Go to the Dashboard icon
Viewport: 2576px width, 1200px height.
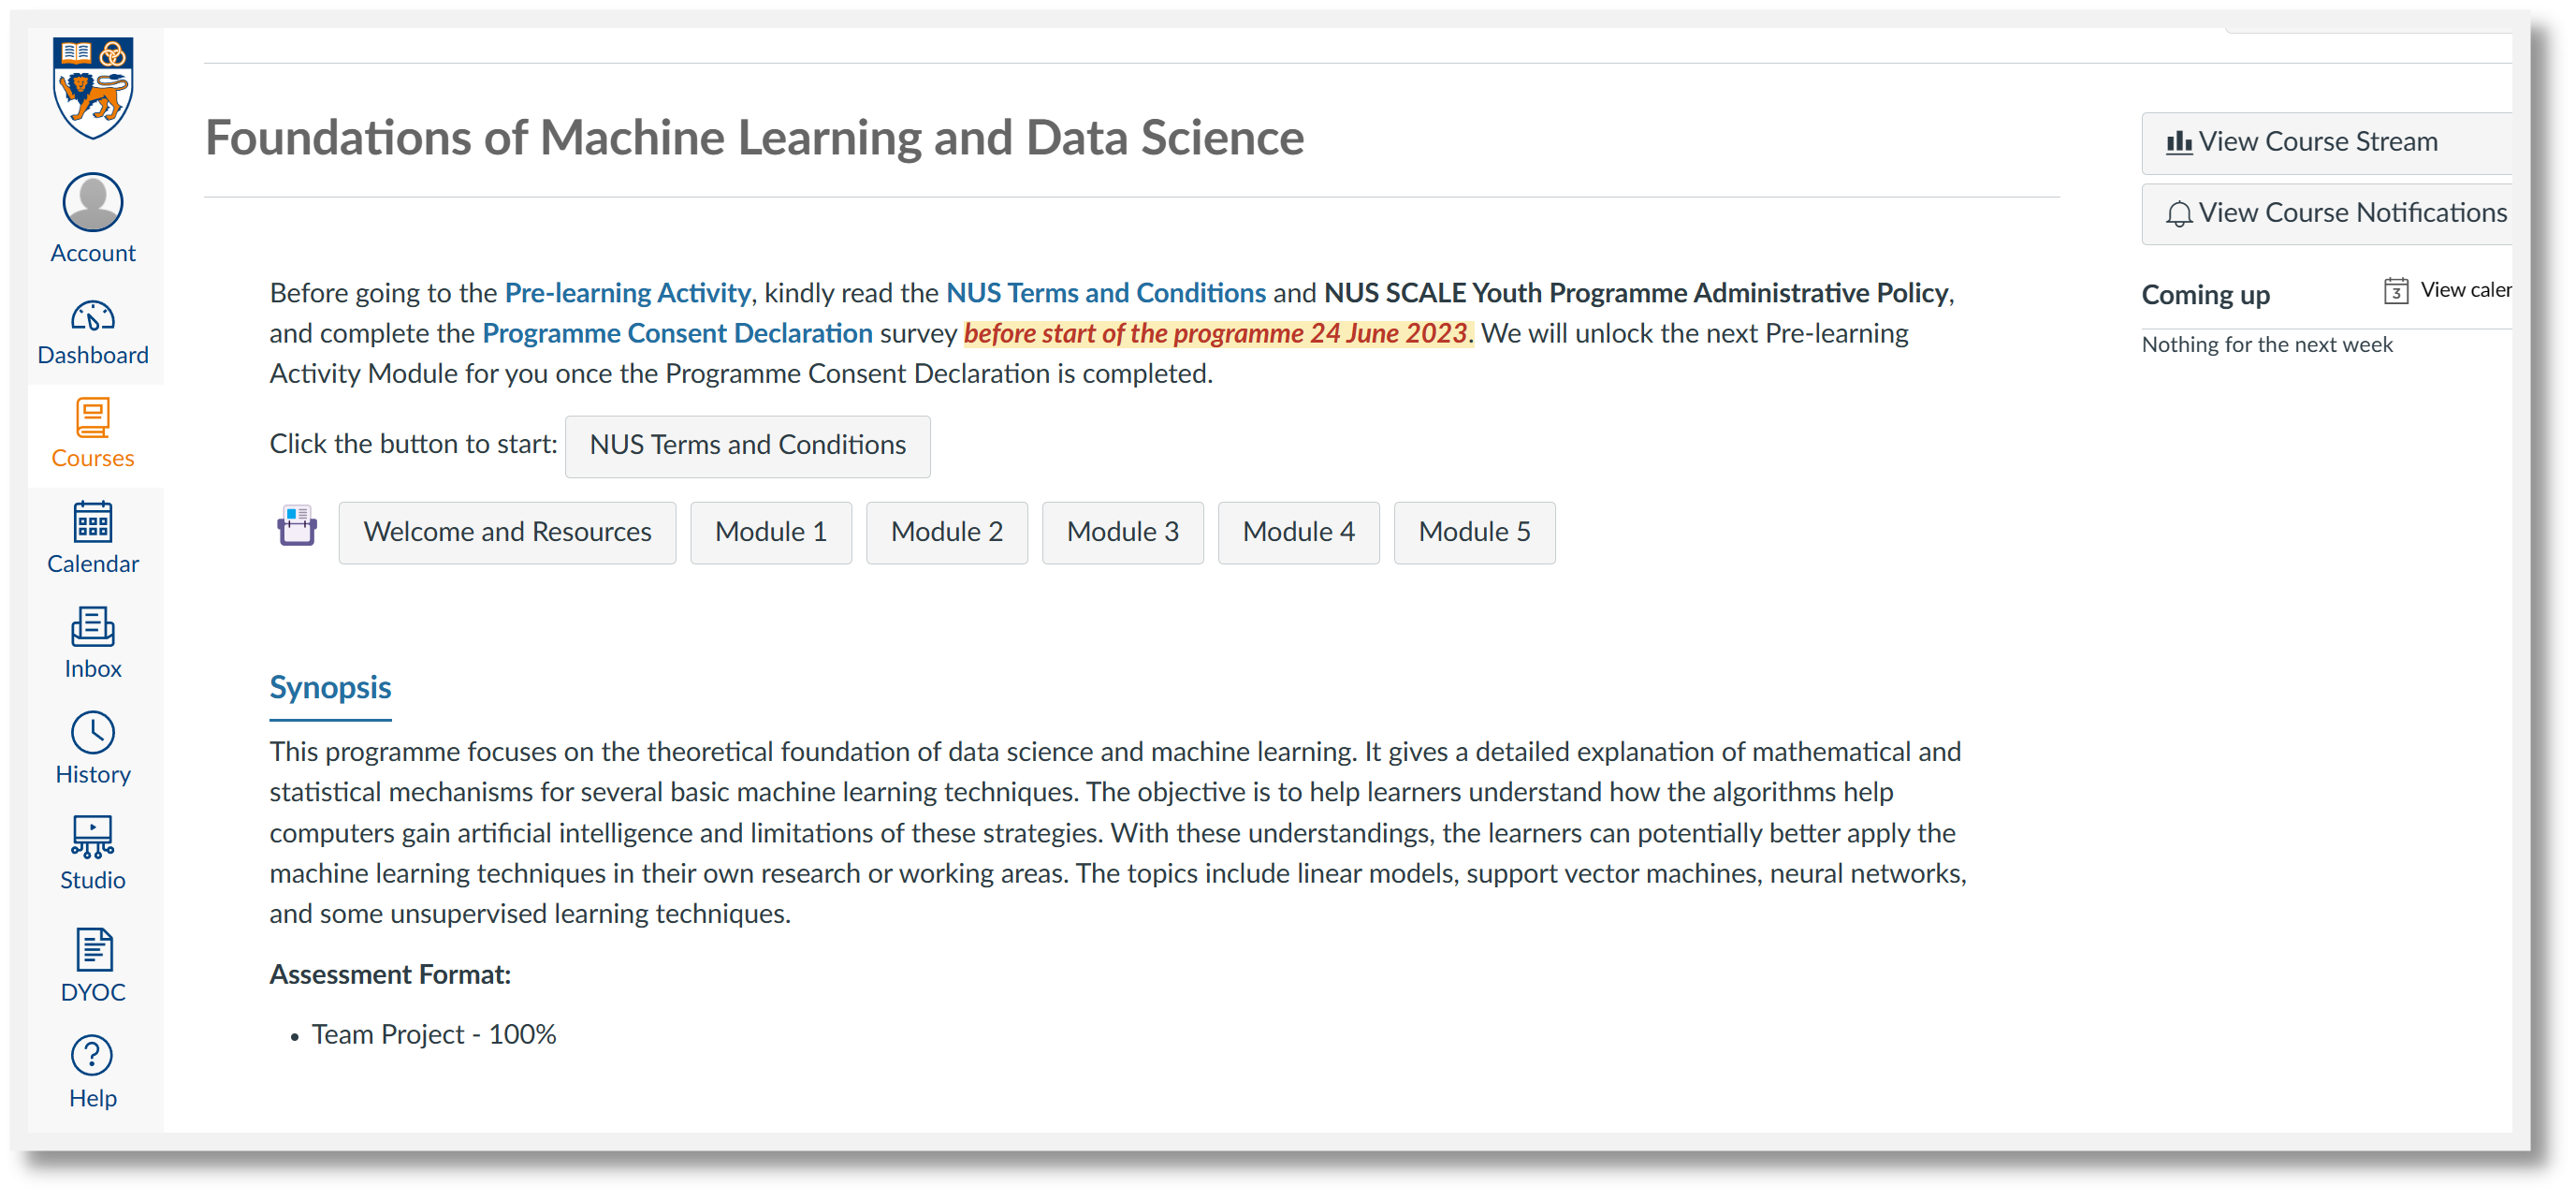(x=93, y=317)
